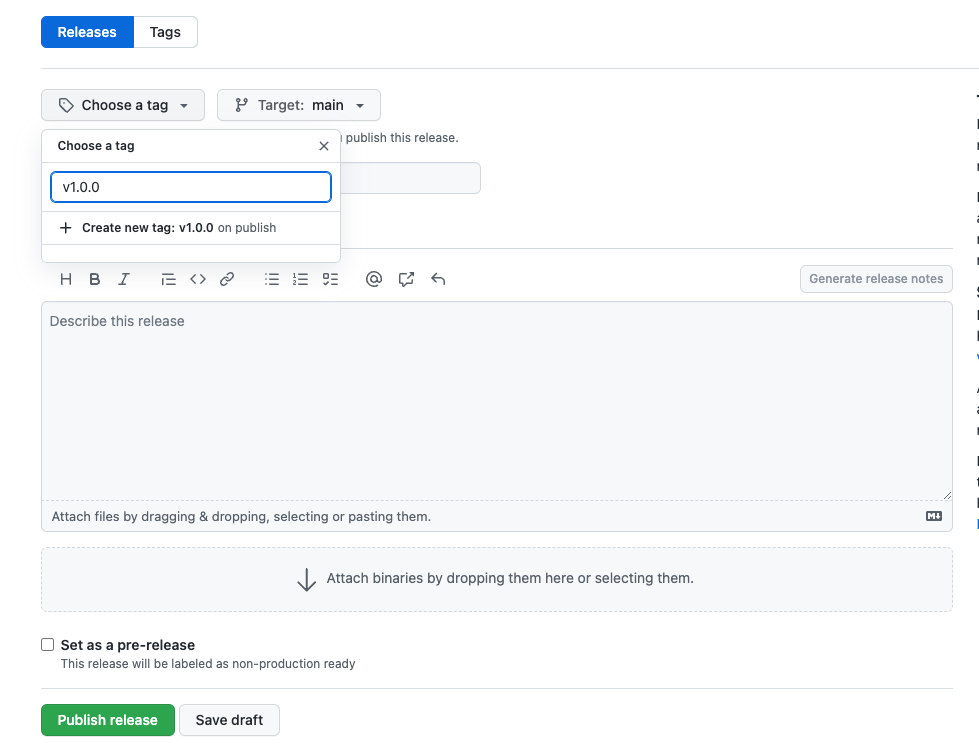979x750 pixels.
Task: Toggle Italic formatting icon
Action: (124, 279)
